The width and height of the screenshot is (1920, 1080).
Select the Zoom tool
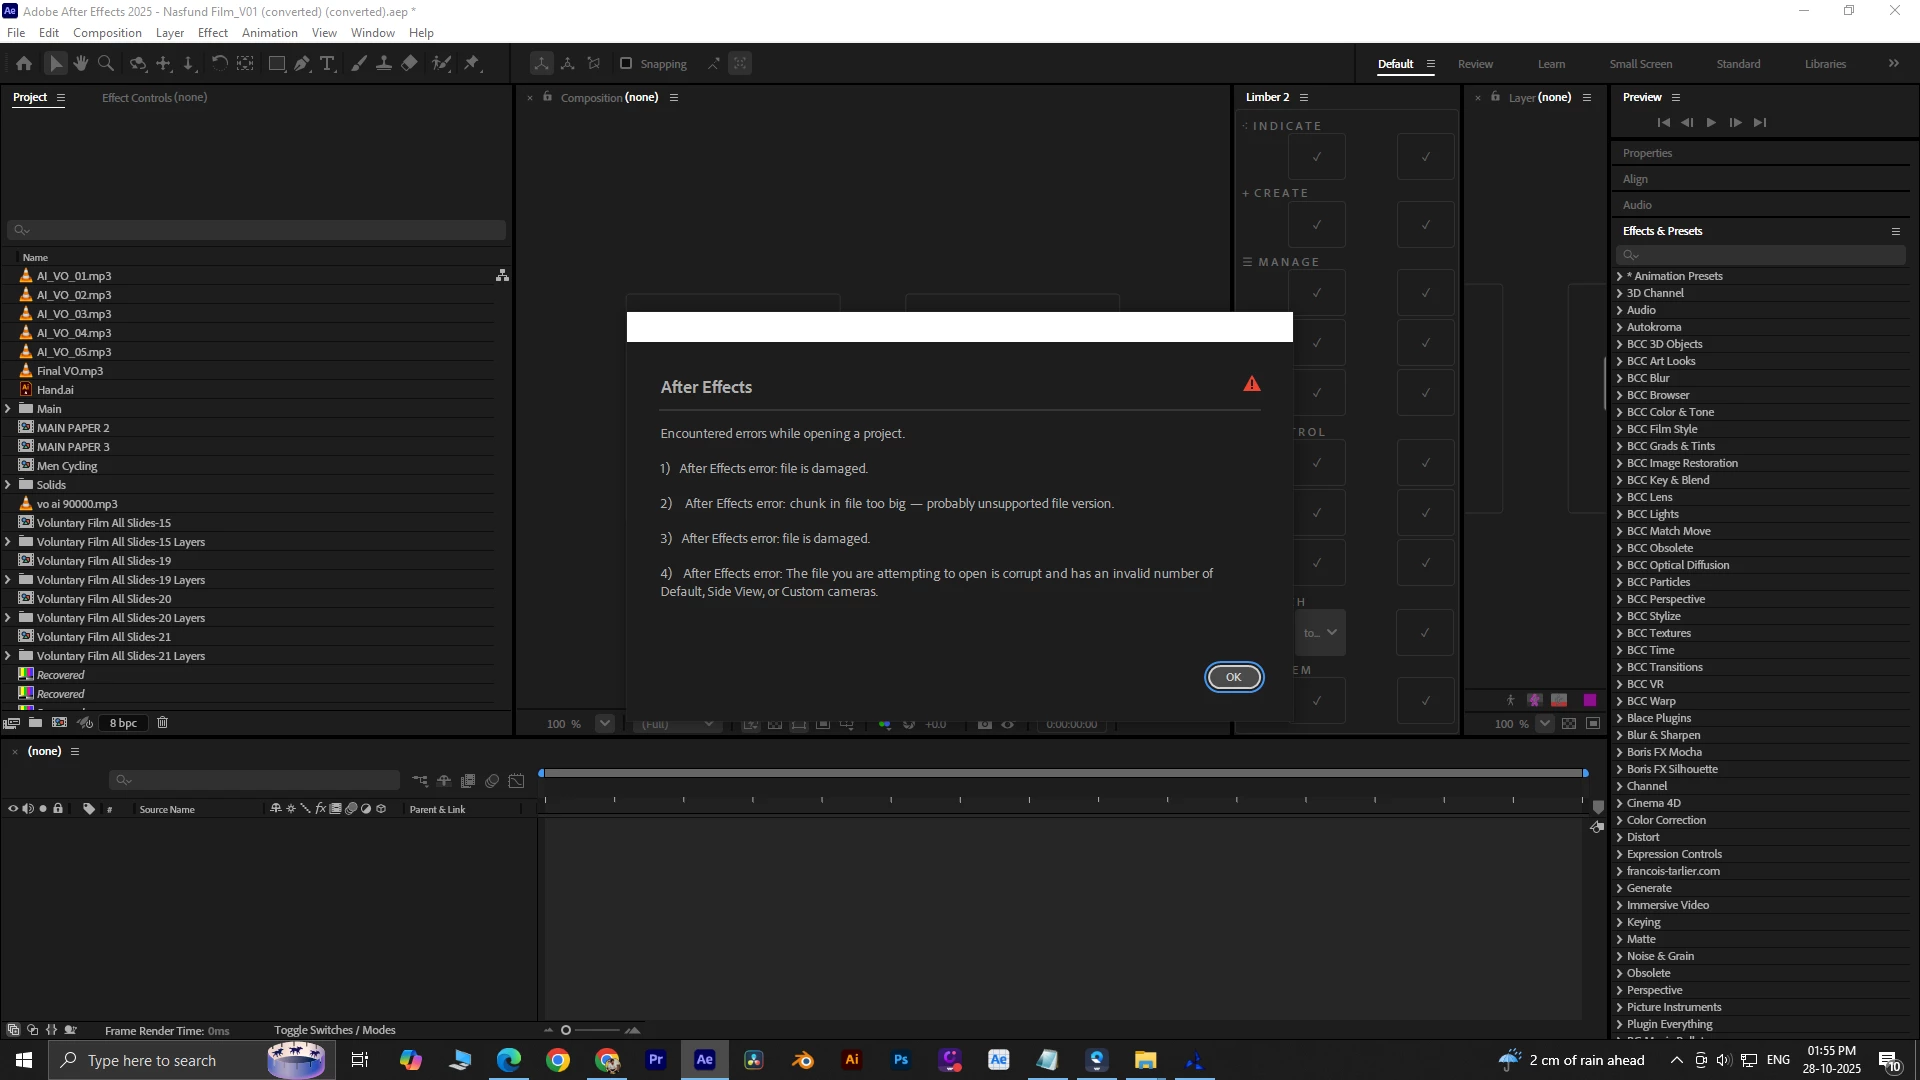(x=106, y=63)
